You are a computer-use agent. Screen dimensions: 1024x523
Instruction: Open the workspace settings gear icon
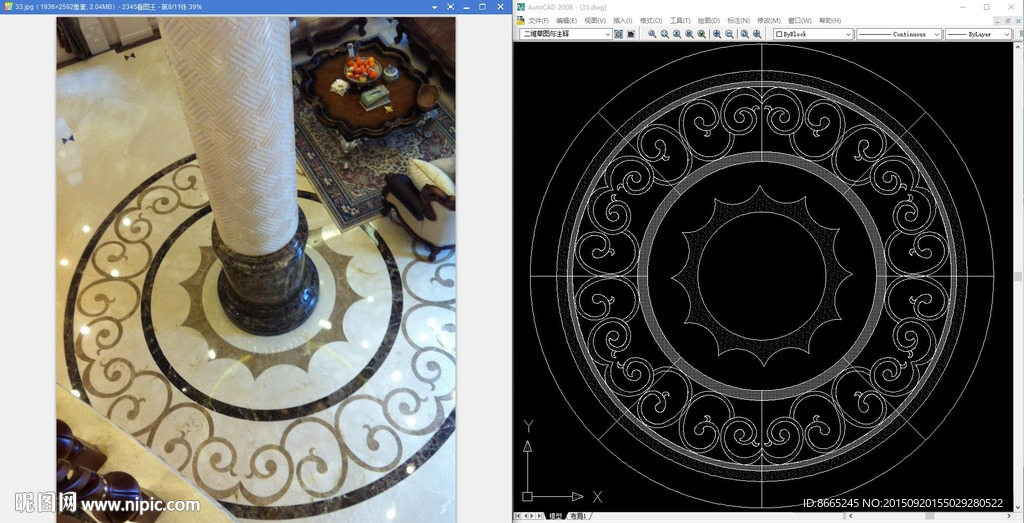click(619, 34)
